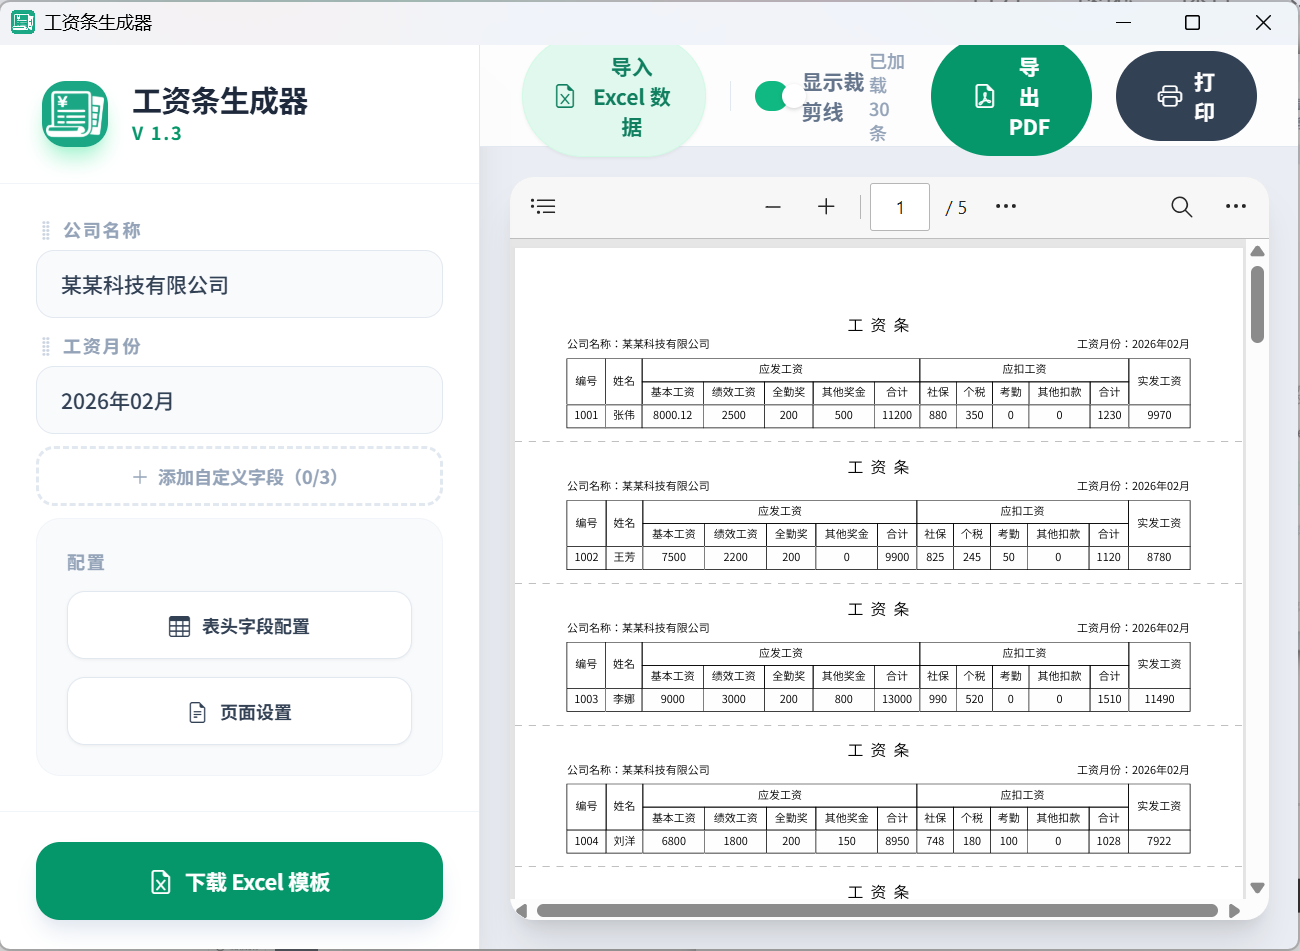Export payslips with 导出 PDF
The height and width of the screenshot is (951, 1300).
[1011, 97]
